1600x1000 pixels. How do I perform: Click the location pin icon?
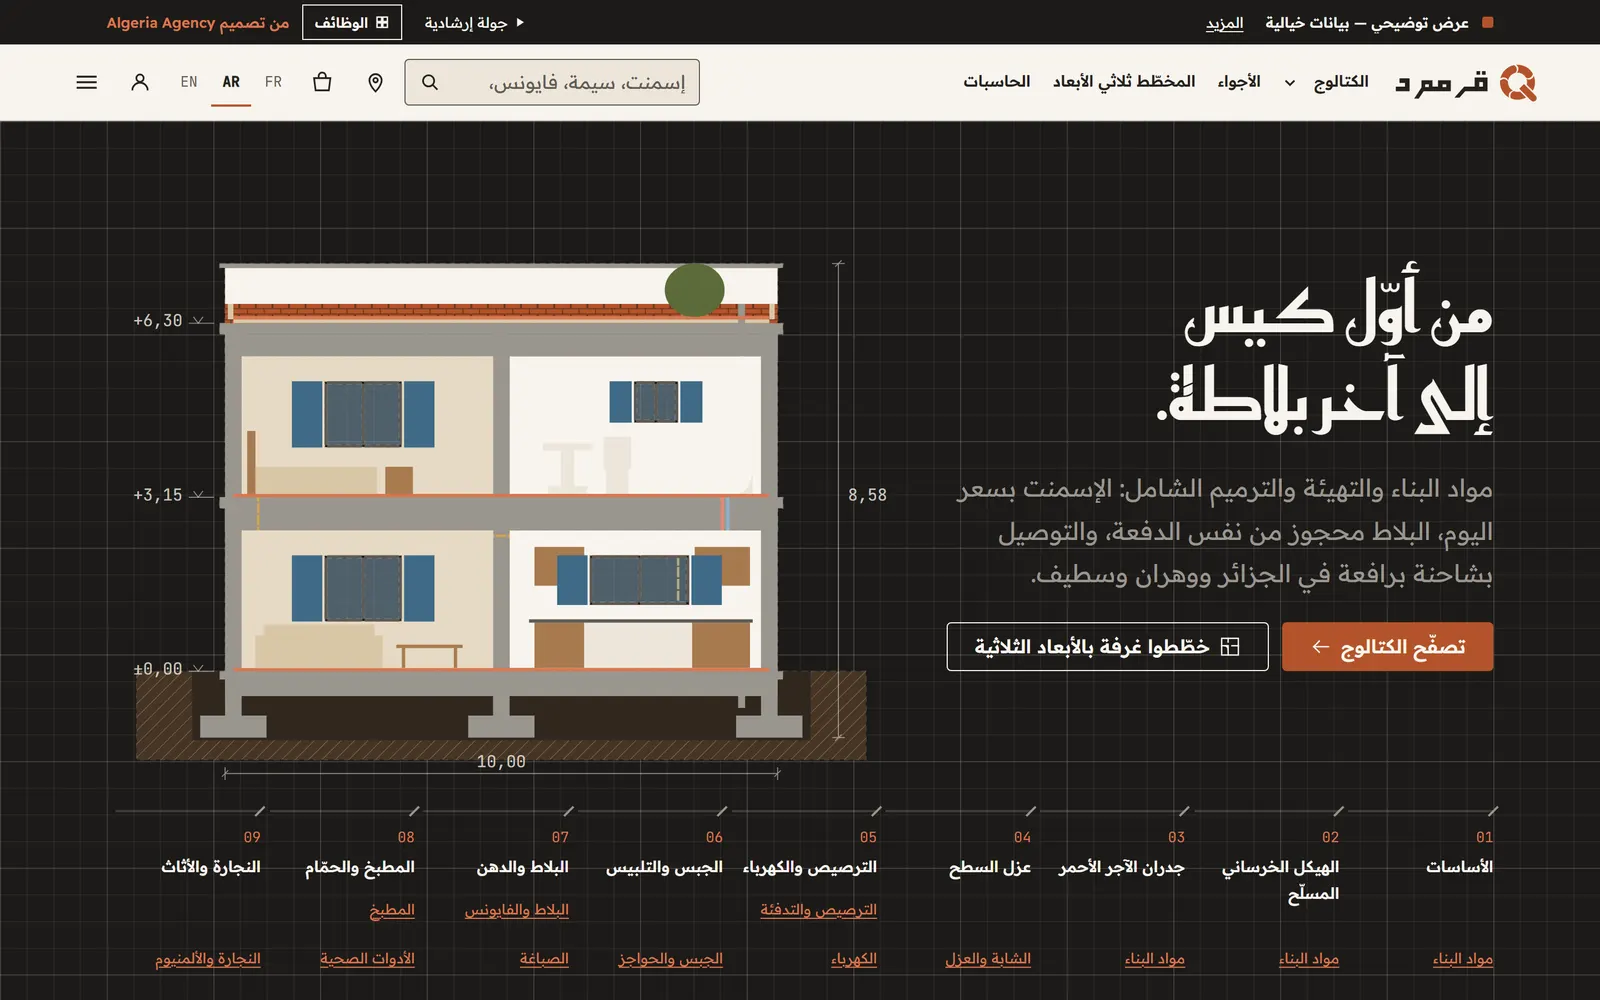[x=375, y=82]
